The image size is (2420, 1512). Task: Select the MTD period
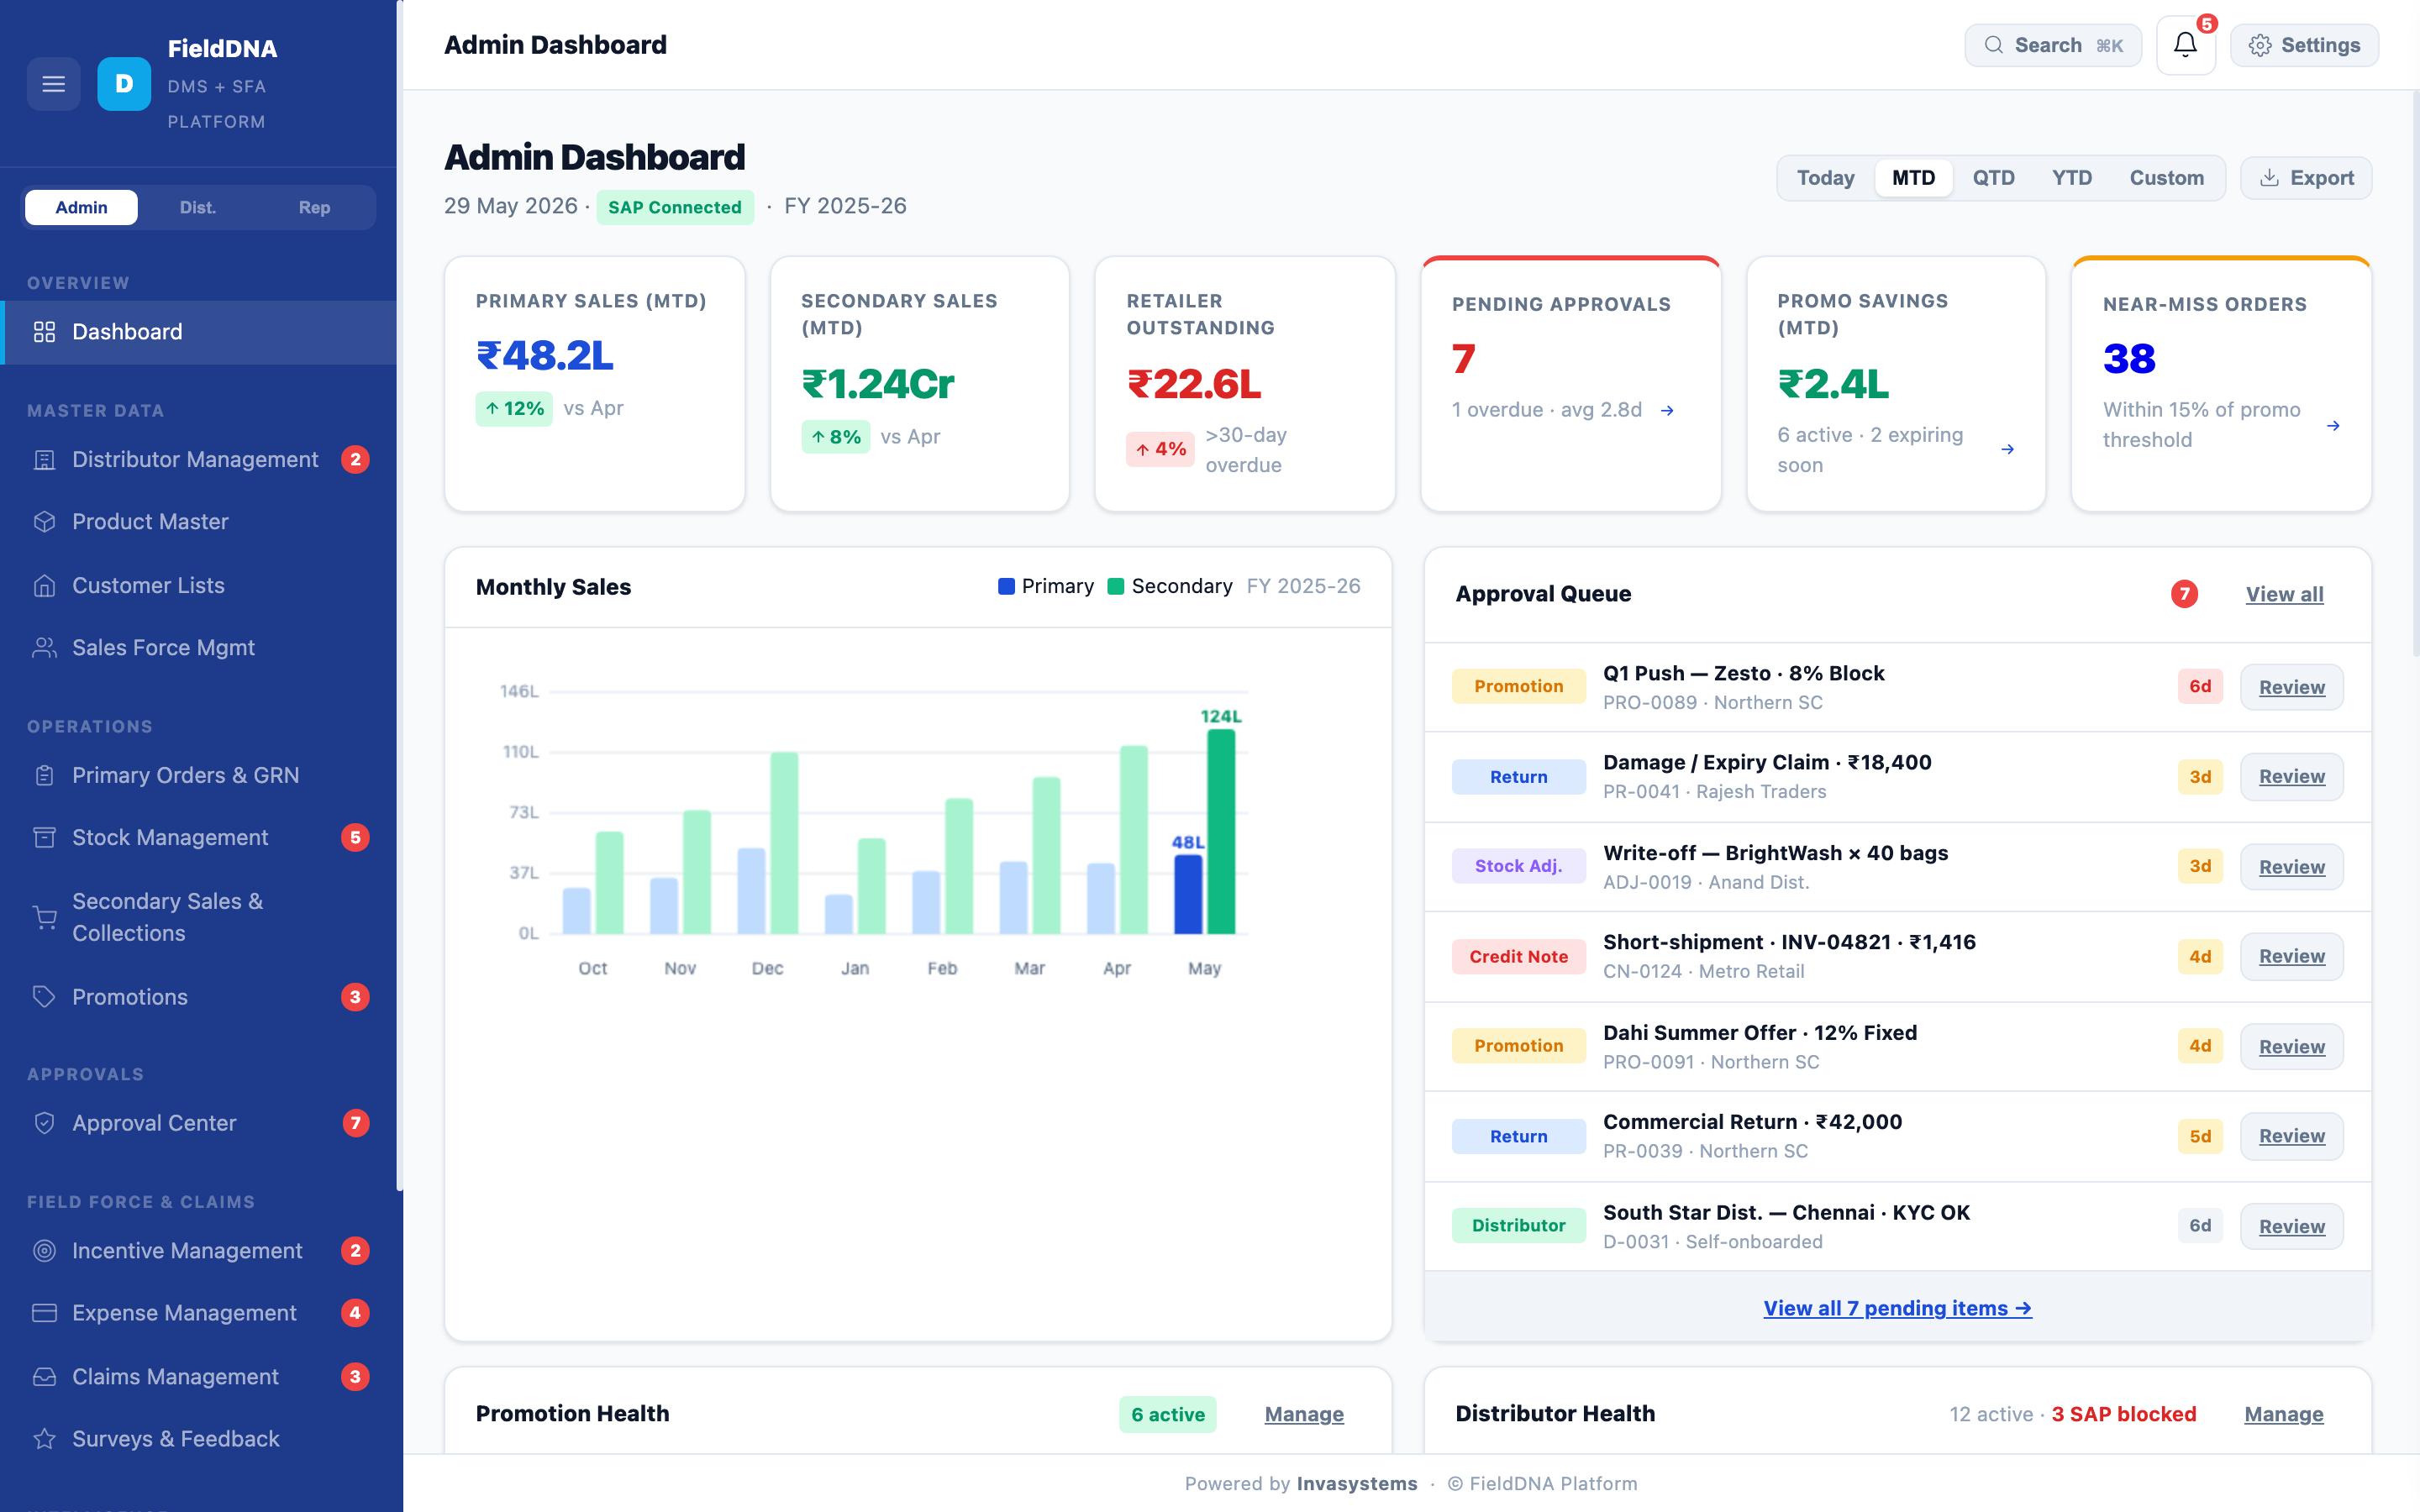1913,178
